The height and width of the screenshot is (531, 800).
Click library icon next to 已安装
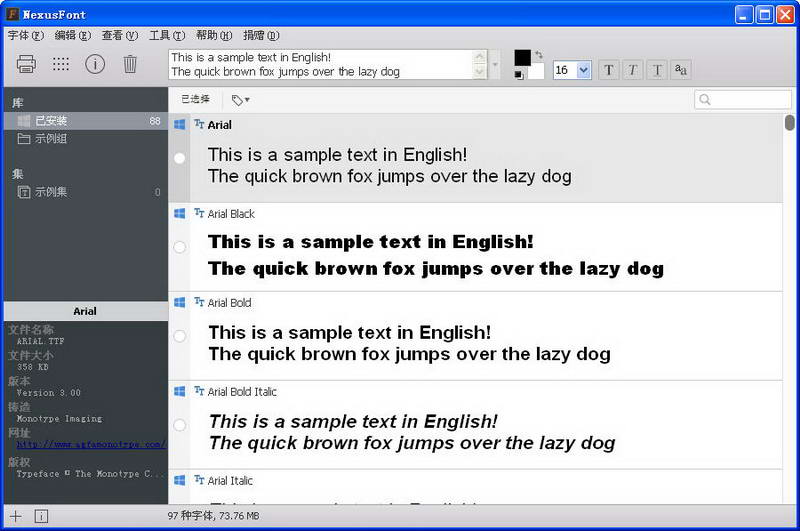click(x=23, y=121)
